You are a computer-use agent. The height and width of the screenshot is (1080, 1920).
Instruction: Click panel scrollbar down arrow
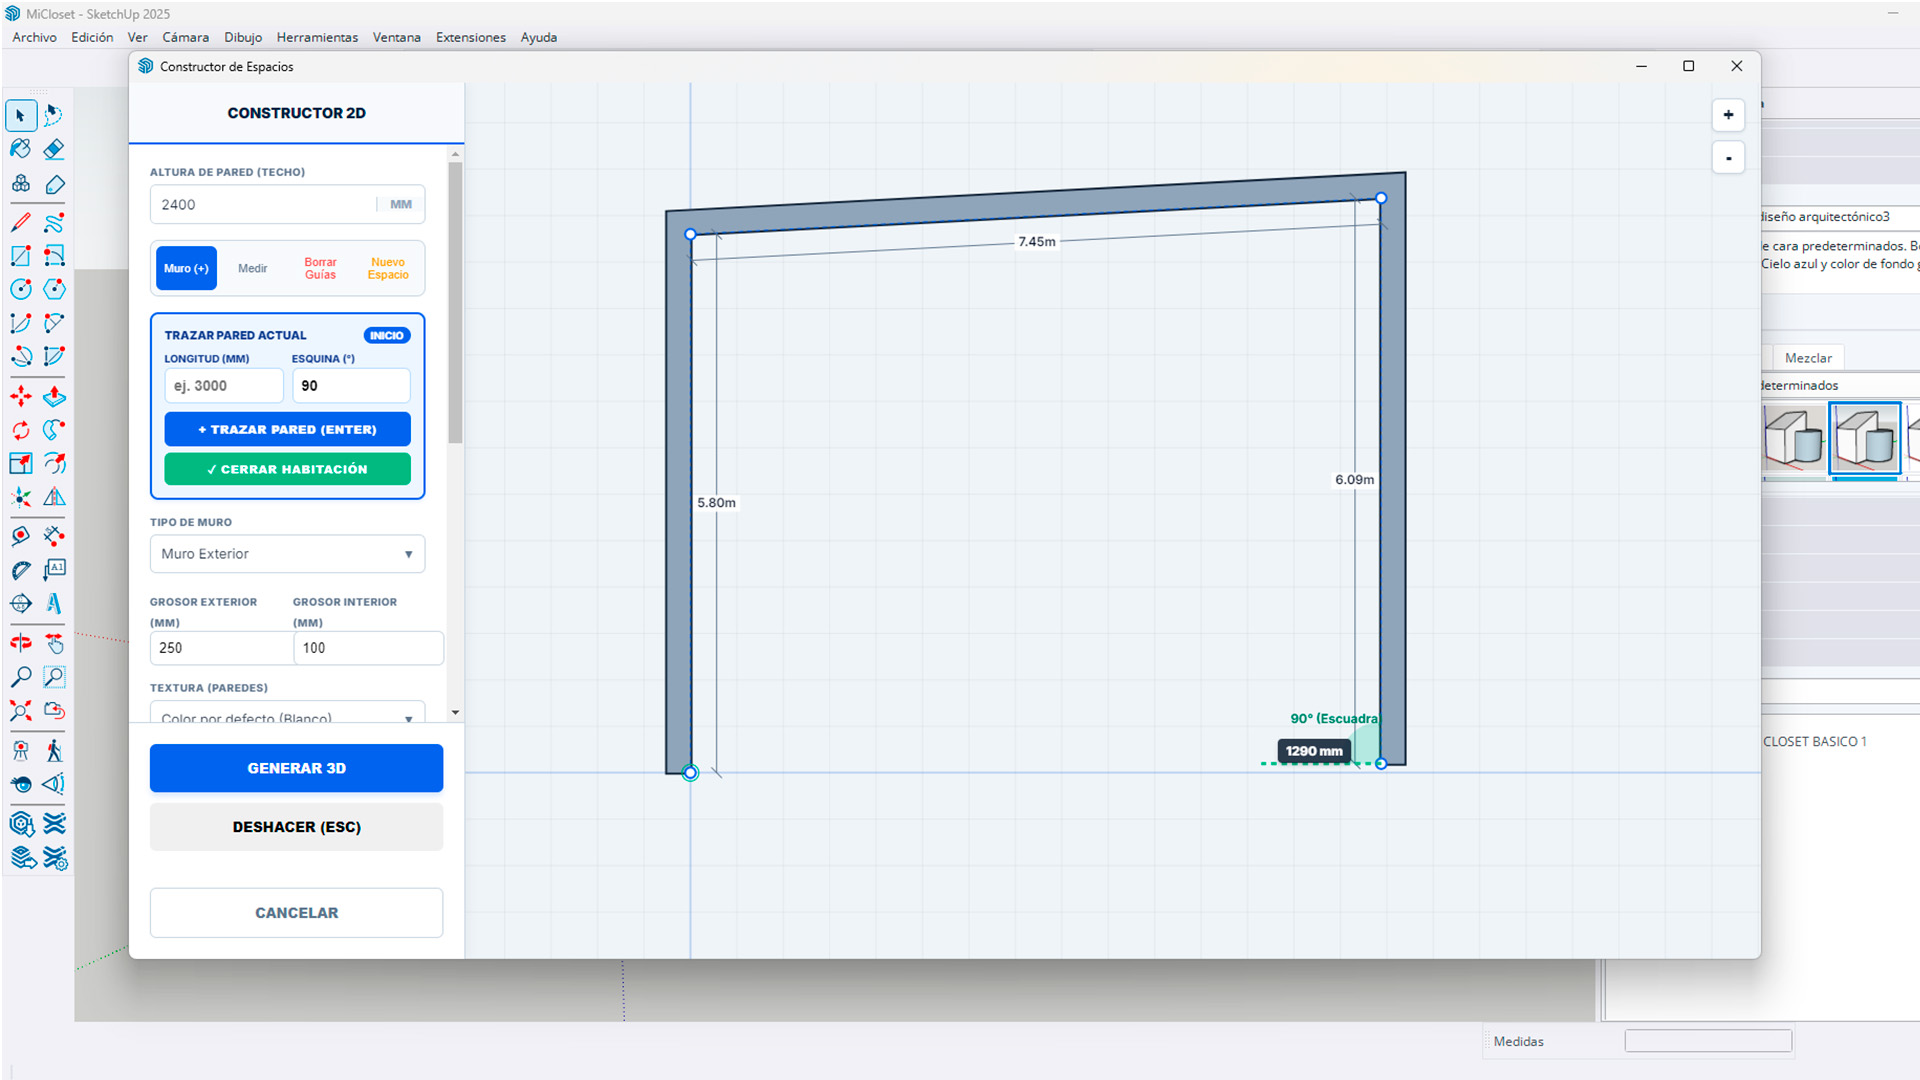455,713
